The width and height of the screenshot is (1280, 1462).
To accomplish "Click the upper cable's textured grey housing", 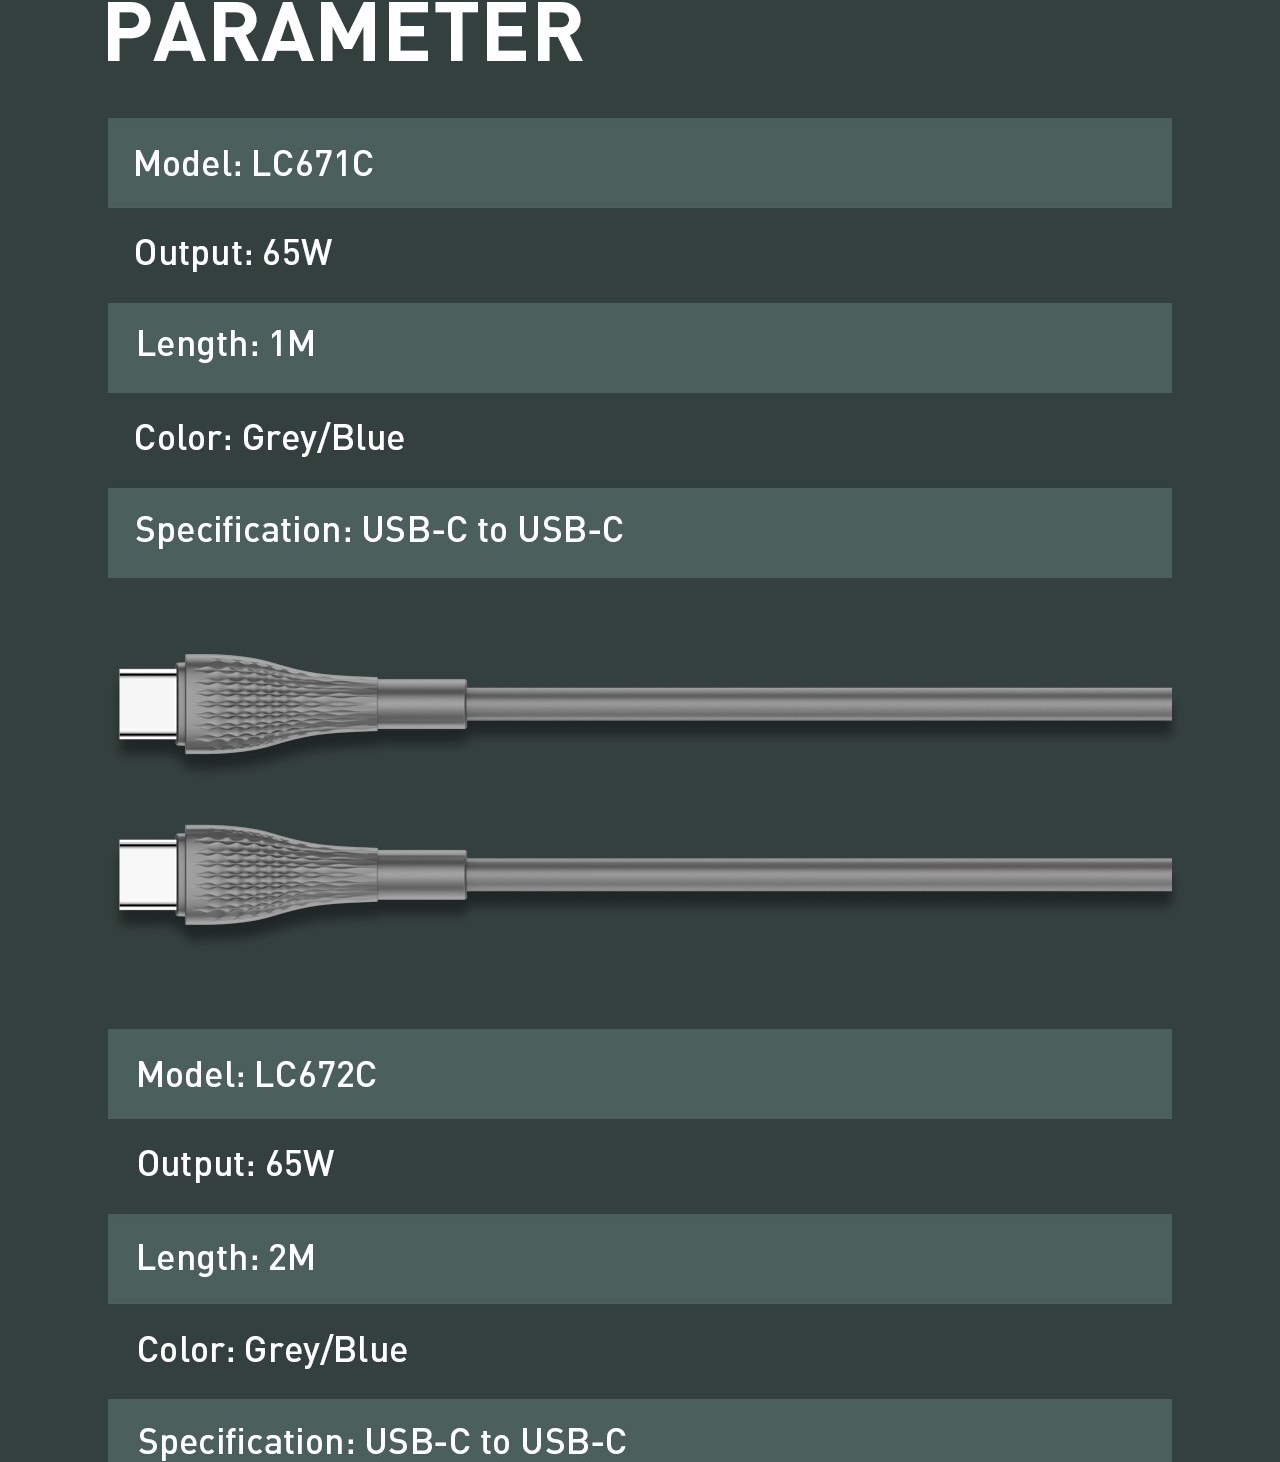I will point(279,704).
